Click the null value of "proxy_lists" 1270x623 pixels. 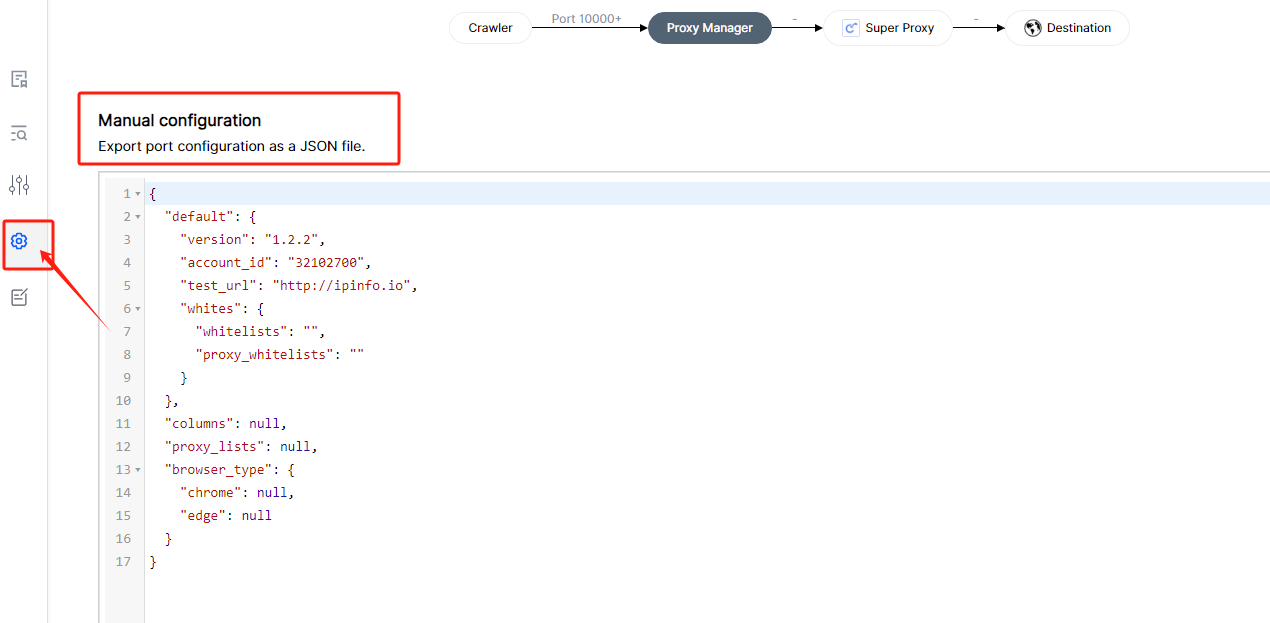click(x=299, y=447)
